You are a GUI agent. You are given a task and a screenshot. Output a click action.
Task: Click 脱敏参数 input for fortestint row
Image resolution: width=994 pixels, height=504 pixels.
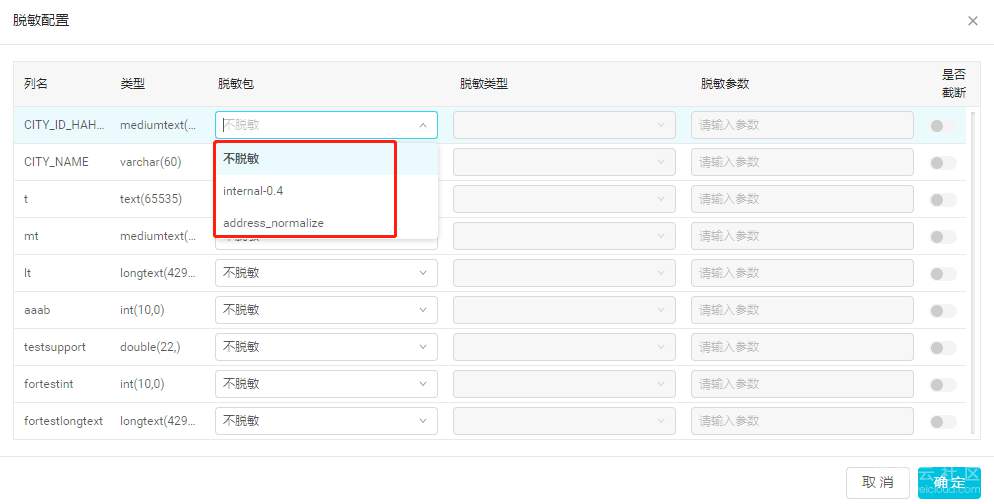click(802, 384)
